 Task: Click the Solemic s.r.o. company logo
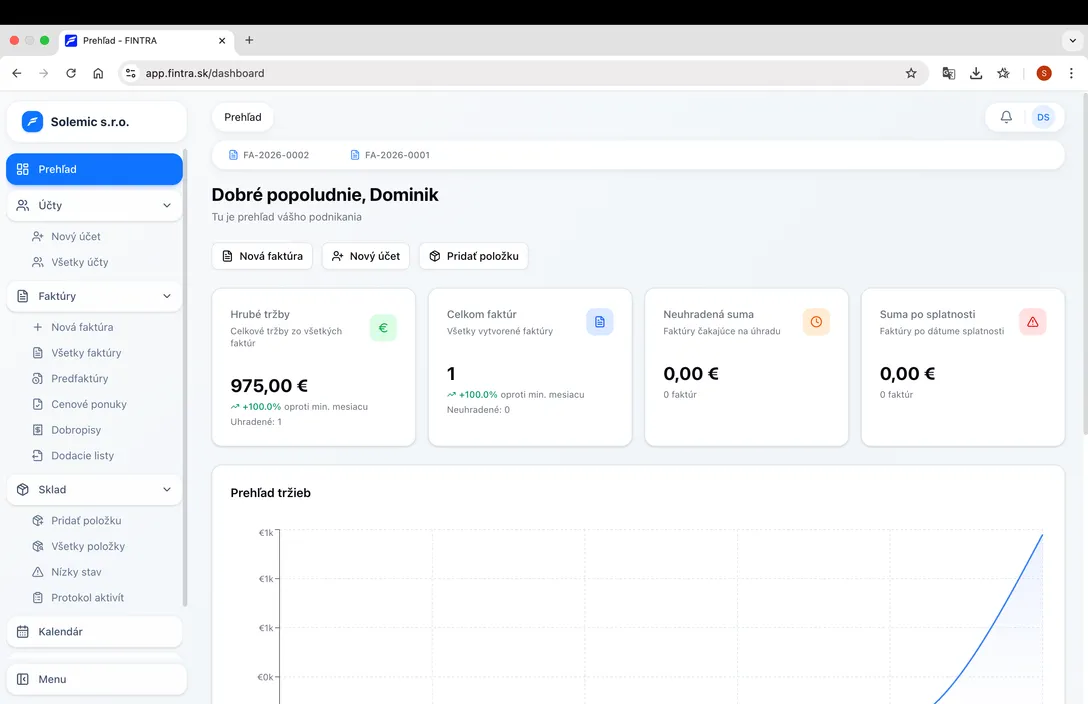click(x=30, y=120)
